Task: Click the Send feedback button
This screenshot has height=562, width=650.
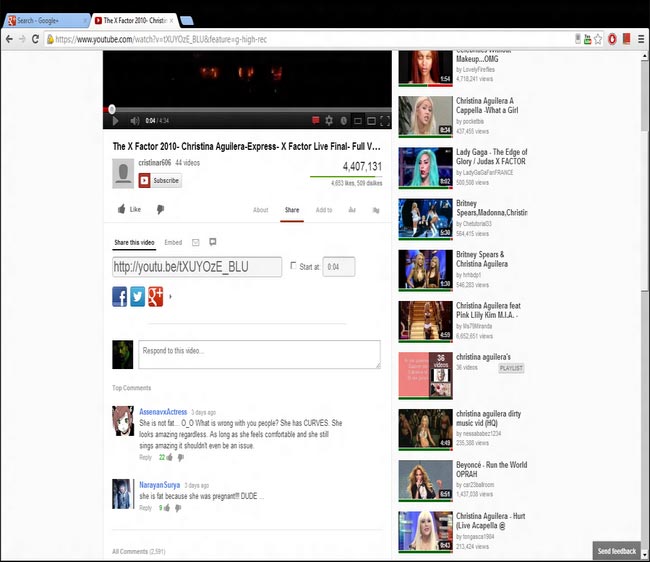Action: 616,551
